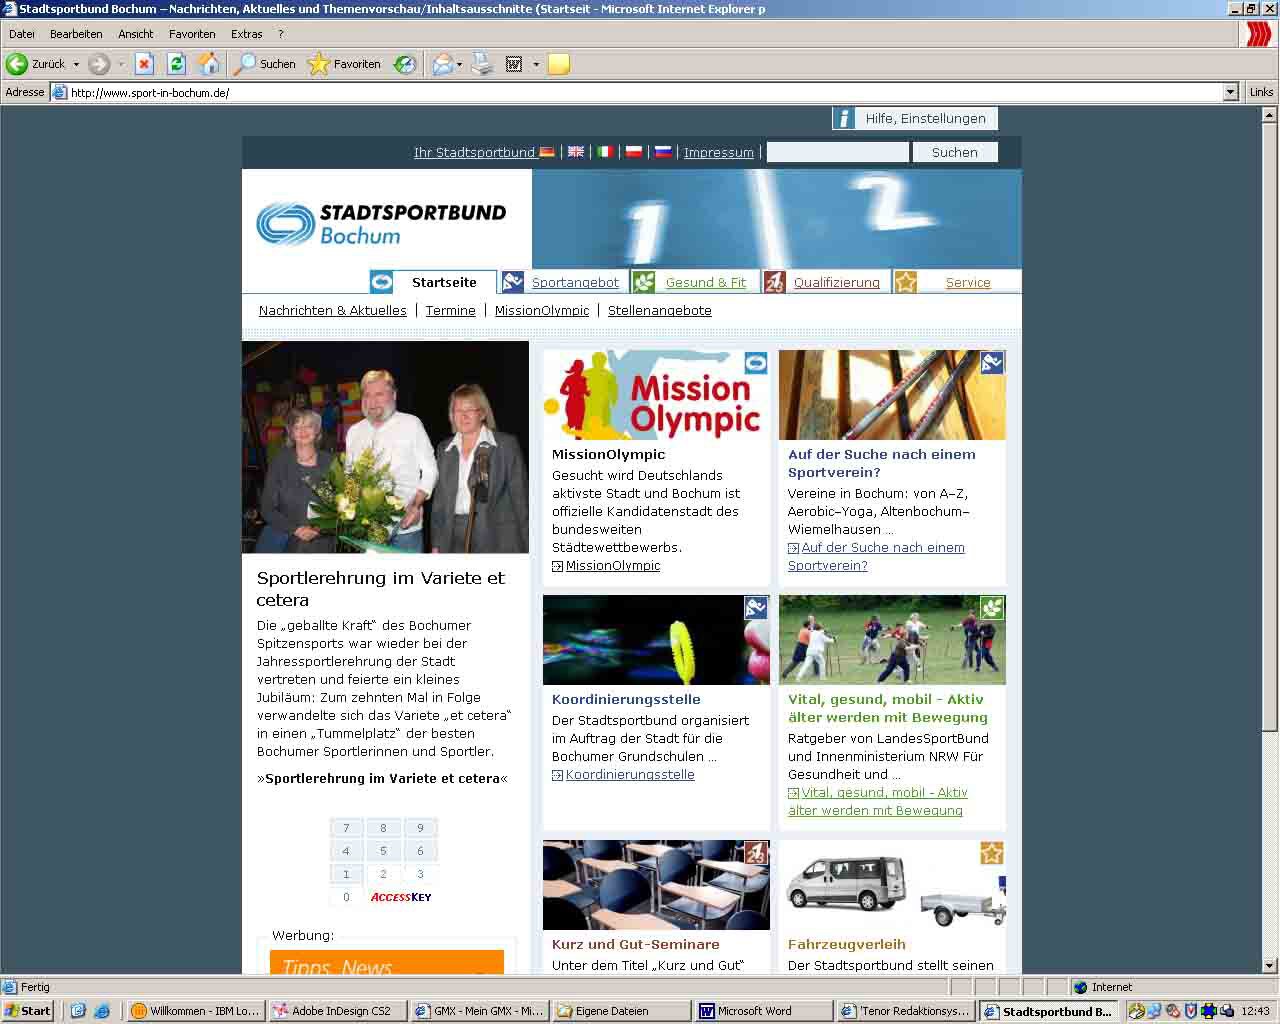Click the Startseite tab icon
Screen dimensions: 1280x1024
click(381, 282)
